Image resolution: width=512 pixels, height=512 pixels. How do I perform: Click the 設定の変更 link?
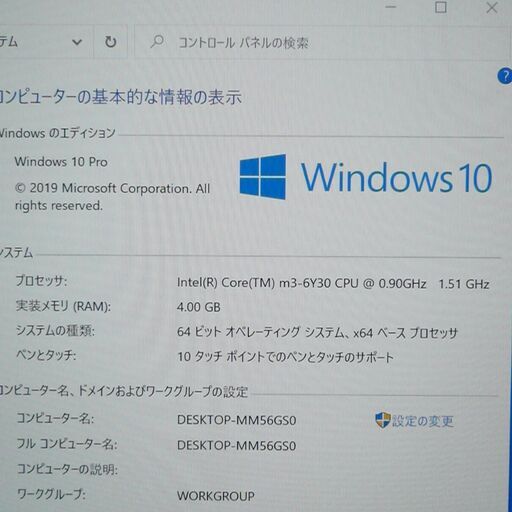click(x=422, y=421)
